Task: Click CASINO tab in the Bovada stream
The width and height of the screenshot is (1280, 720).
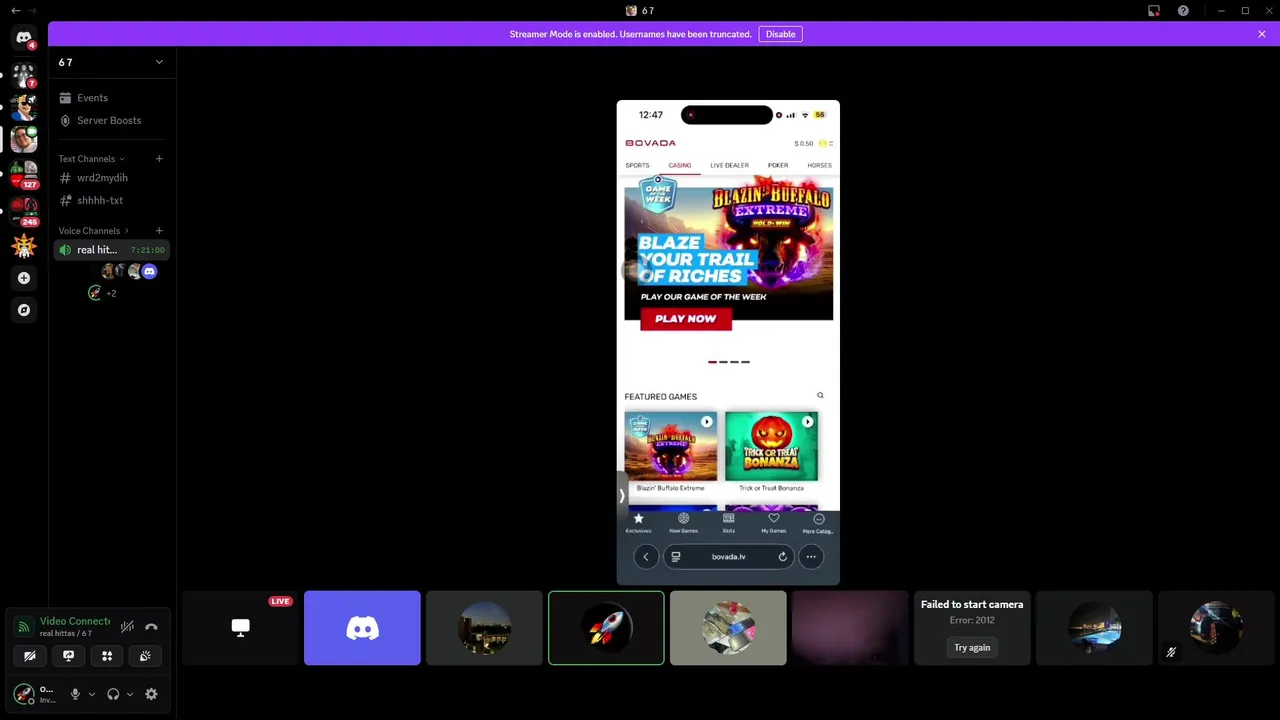Action: click(x=680, y=165)
